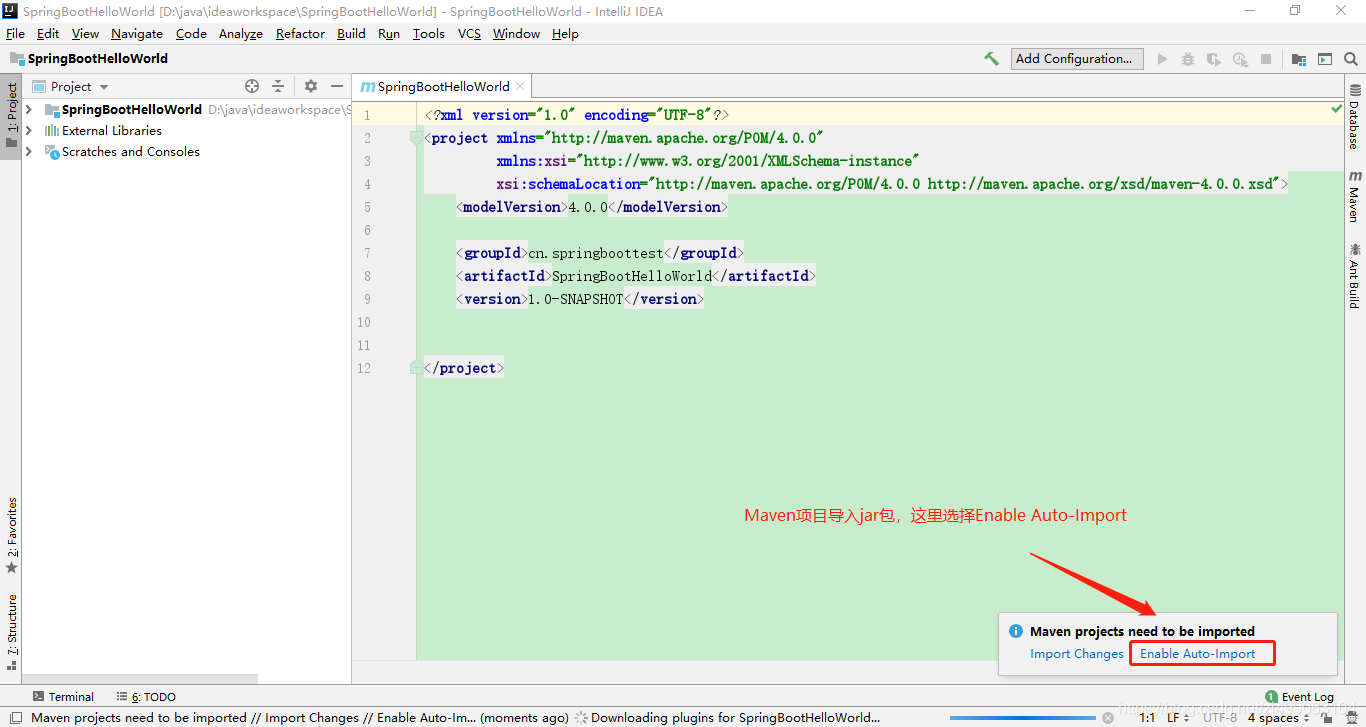
Task: Open the VCS menu
Action: [469, 34]
